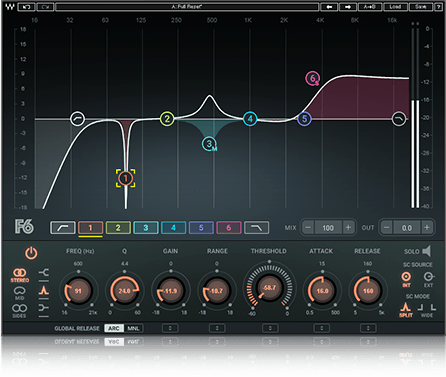Choose the bell filter shape icon

(x=43, y=291)
